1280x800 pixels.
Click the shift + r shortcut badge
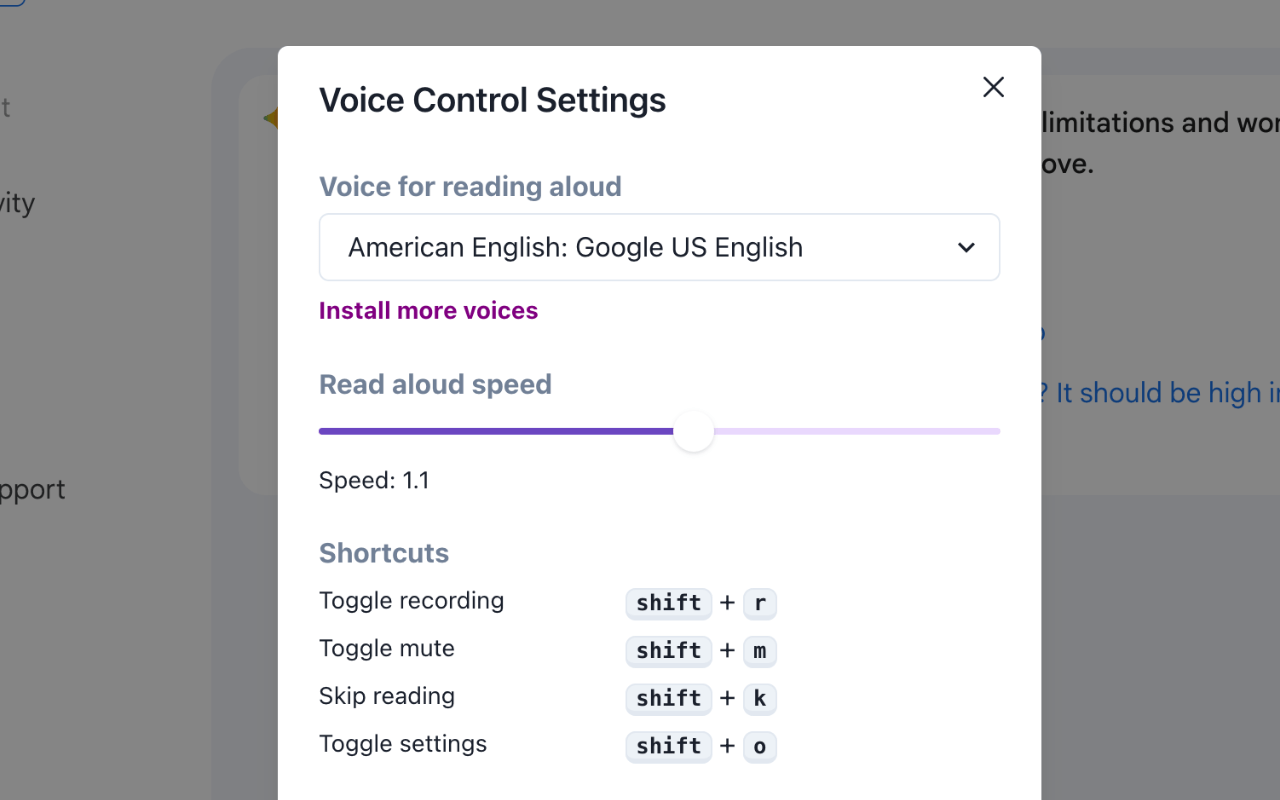(701, 603)
